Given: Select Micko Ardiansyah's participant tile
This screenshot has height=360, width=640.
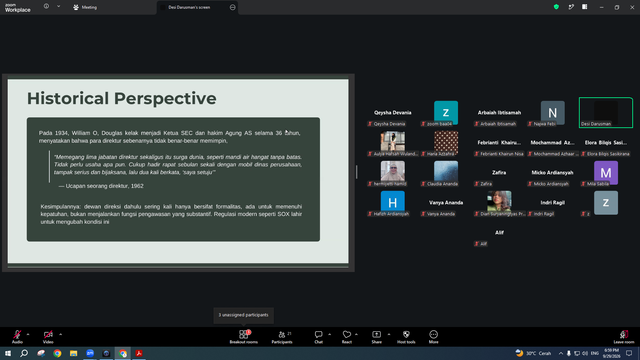Looking at the screenshot, I should click(x=553, y=173).
